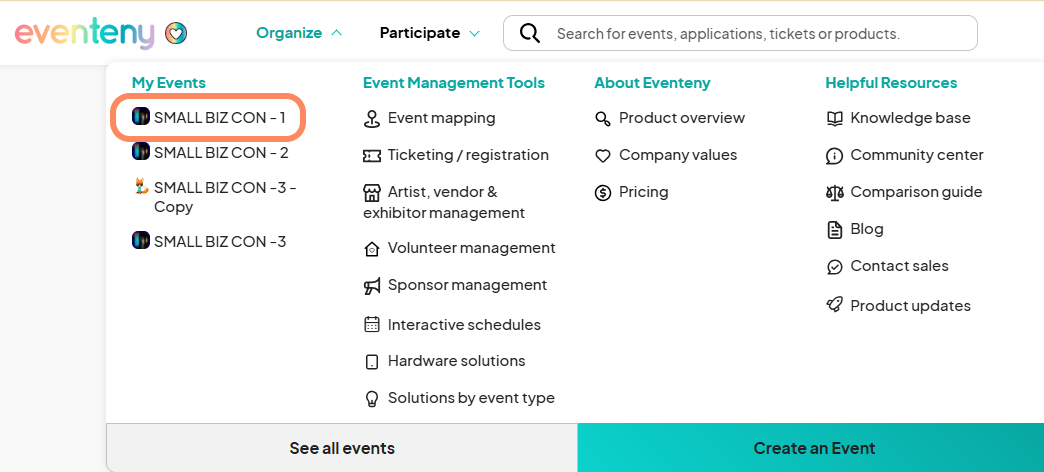Click the Contact sales chat-check icon
This screenshot has width=1044, height=472.
834,267
